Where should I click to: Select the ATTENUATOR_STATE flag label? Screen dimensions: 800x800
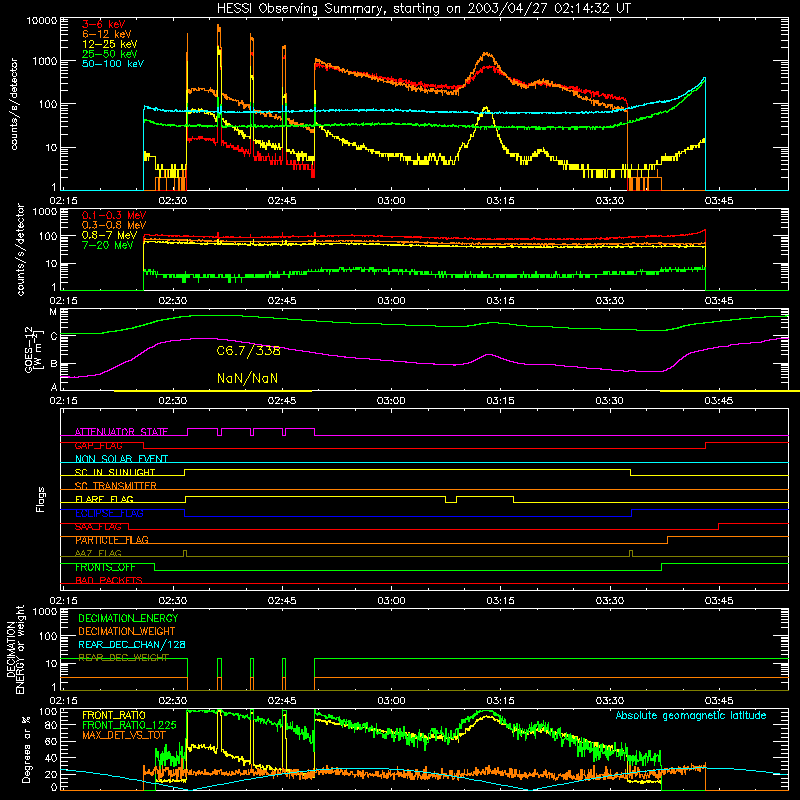tap(121, 432)
